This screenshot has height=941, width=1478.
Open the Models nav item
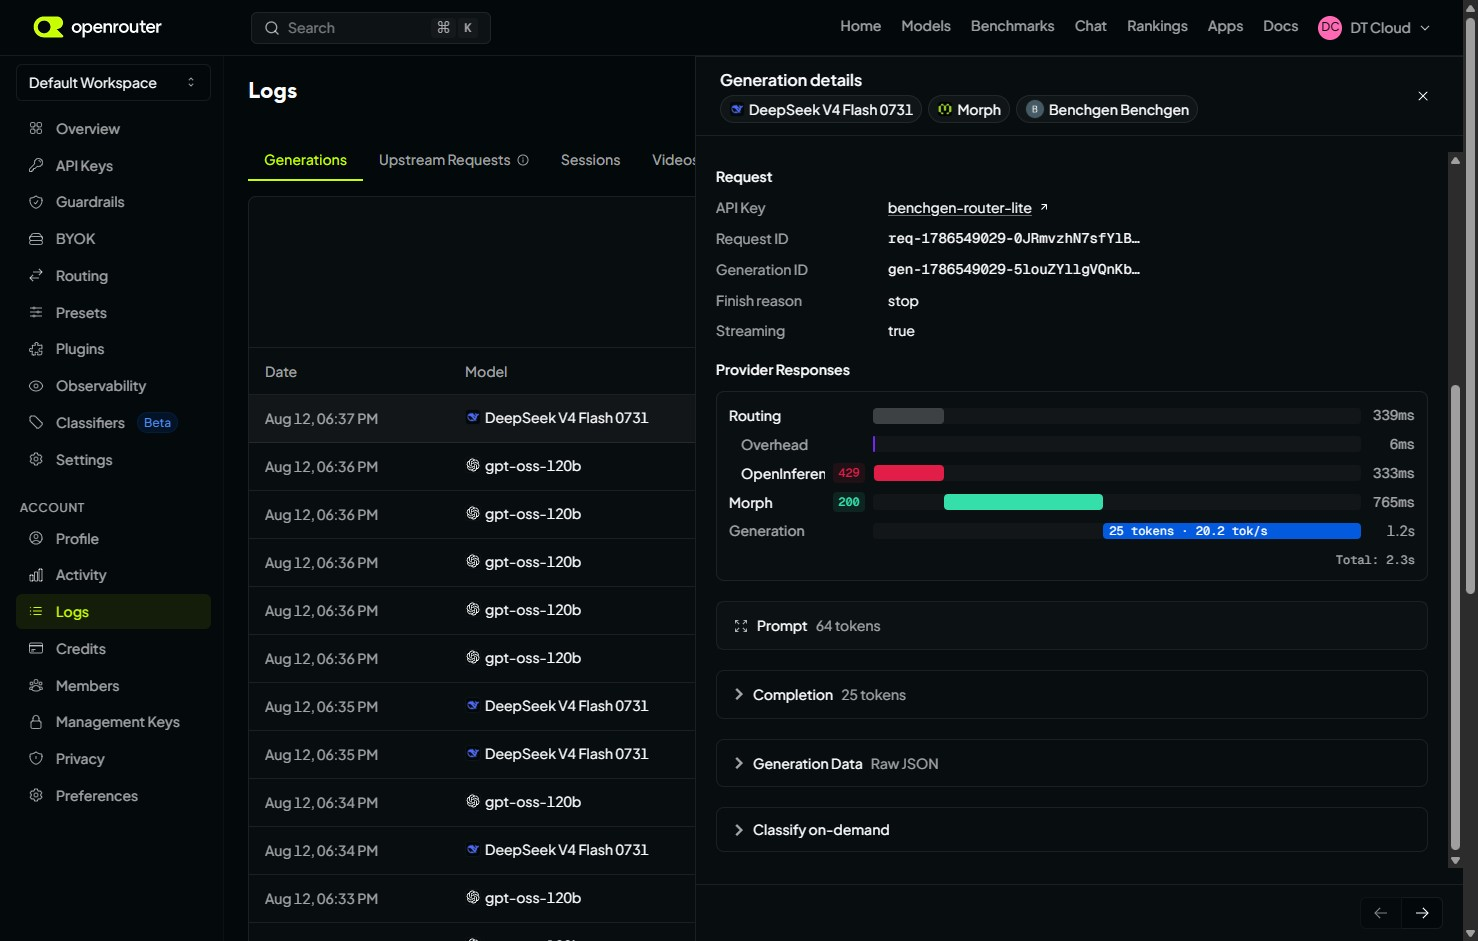click(926, 26)
